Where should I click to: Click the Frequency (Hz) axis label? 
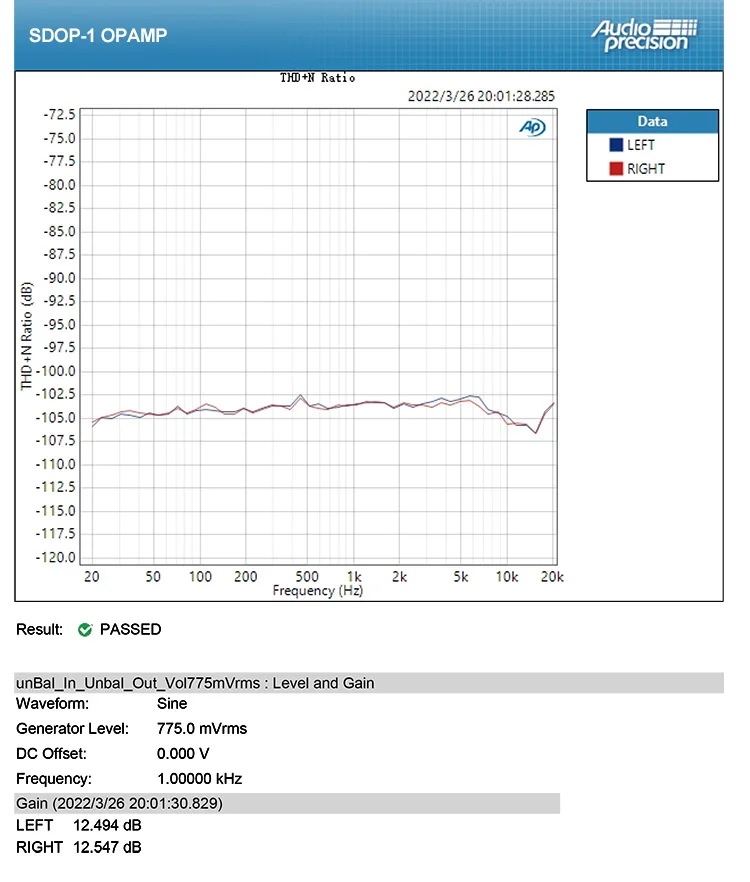coord(318,591)
